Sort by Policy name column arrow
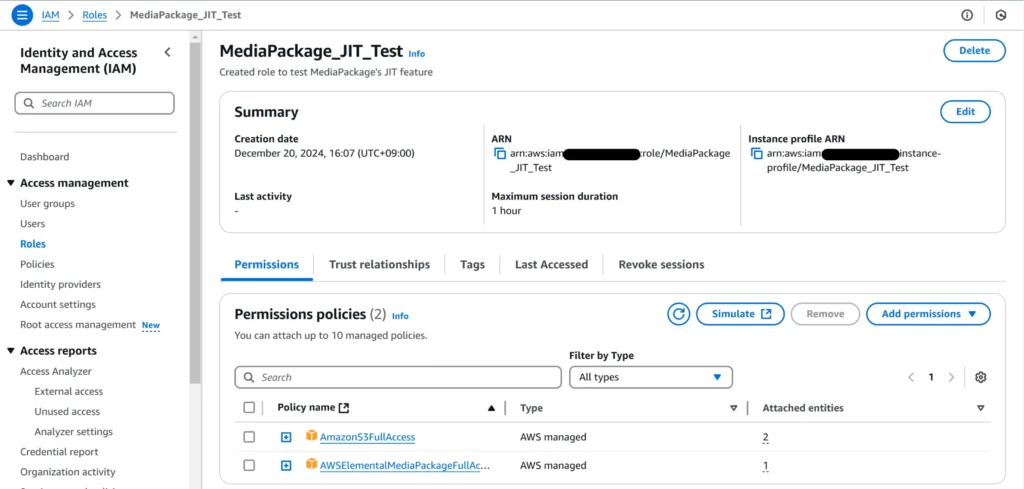This screenshot has height=489, width=1024. click(491, 408)
